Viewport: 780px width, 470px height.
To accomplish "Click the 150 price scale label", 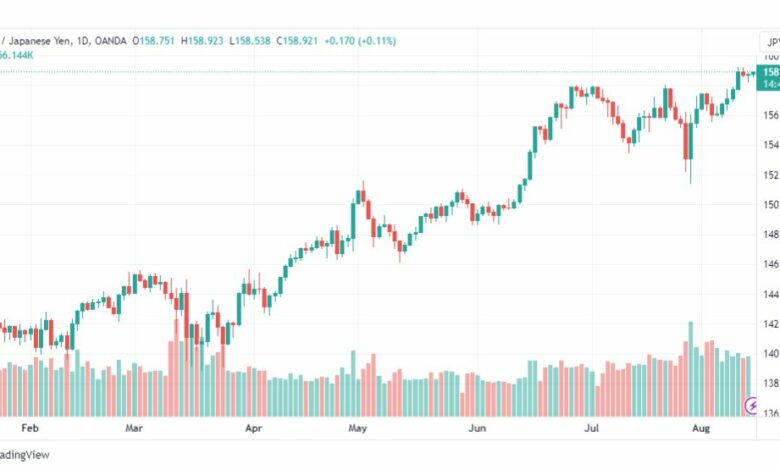I will pyautogui.click(x=772, y=204).
